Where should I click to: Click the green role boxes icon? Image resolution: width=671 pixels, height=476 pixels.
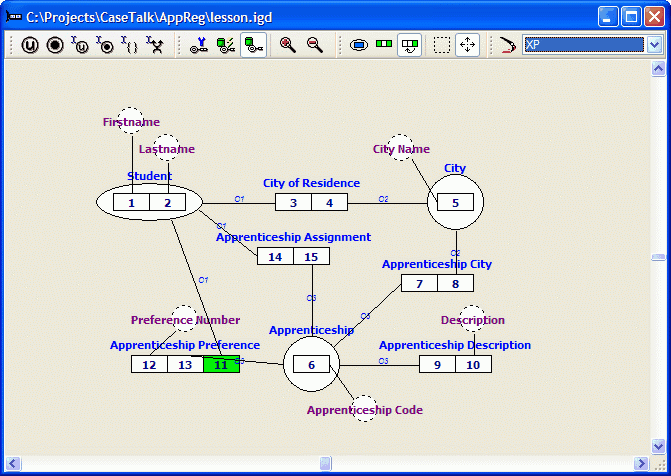coord(384,44)
